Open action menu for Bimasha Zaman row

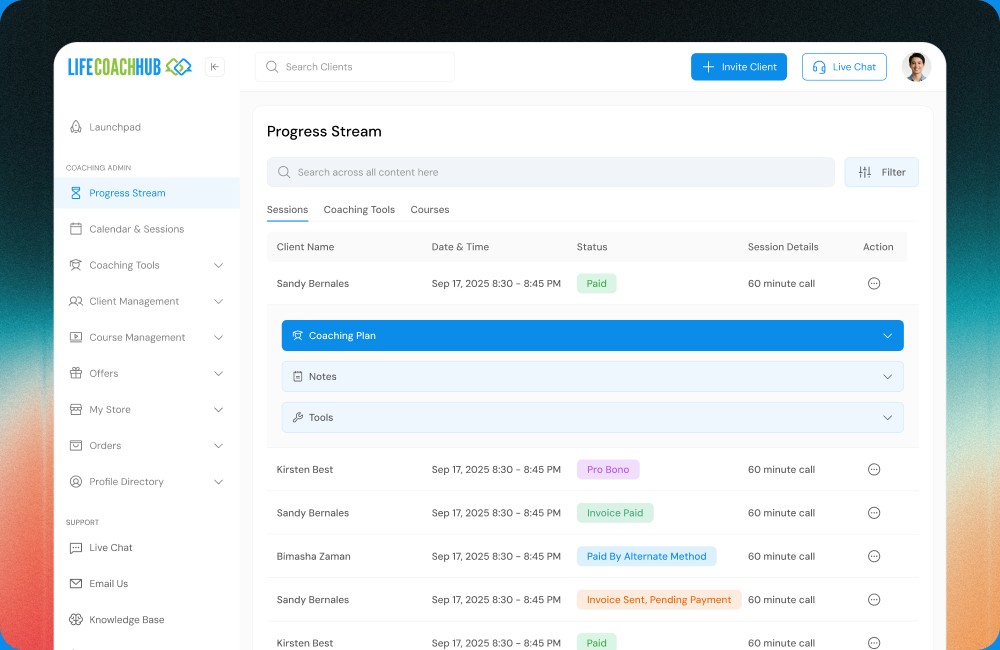pos(874,556)
